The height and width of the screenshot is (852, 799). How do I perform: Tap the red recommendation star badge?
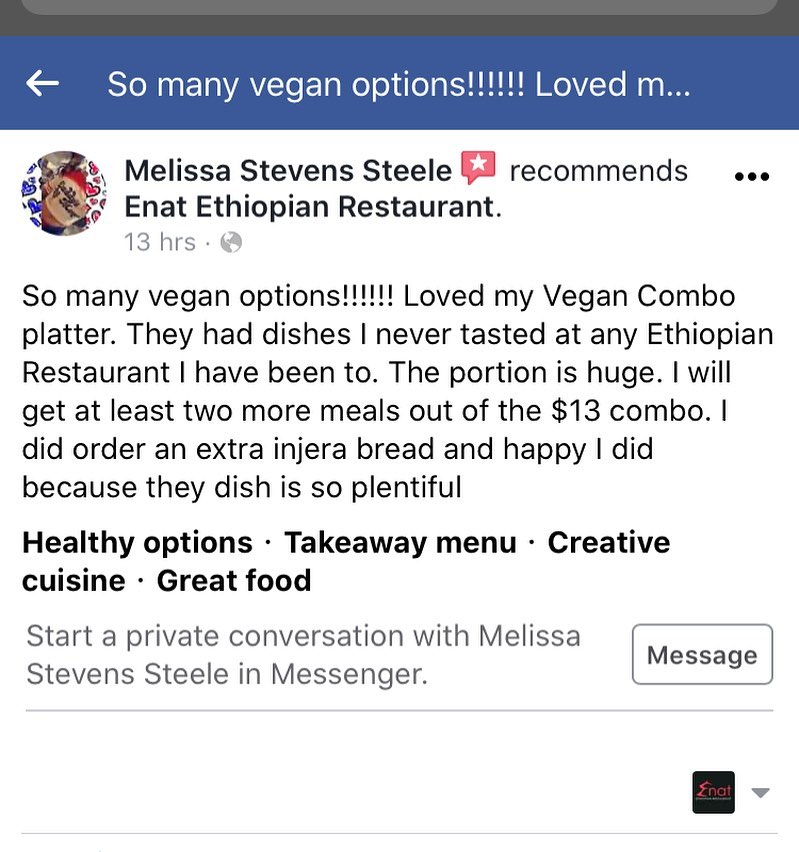[478, 167]
